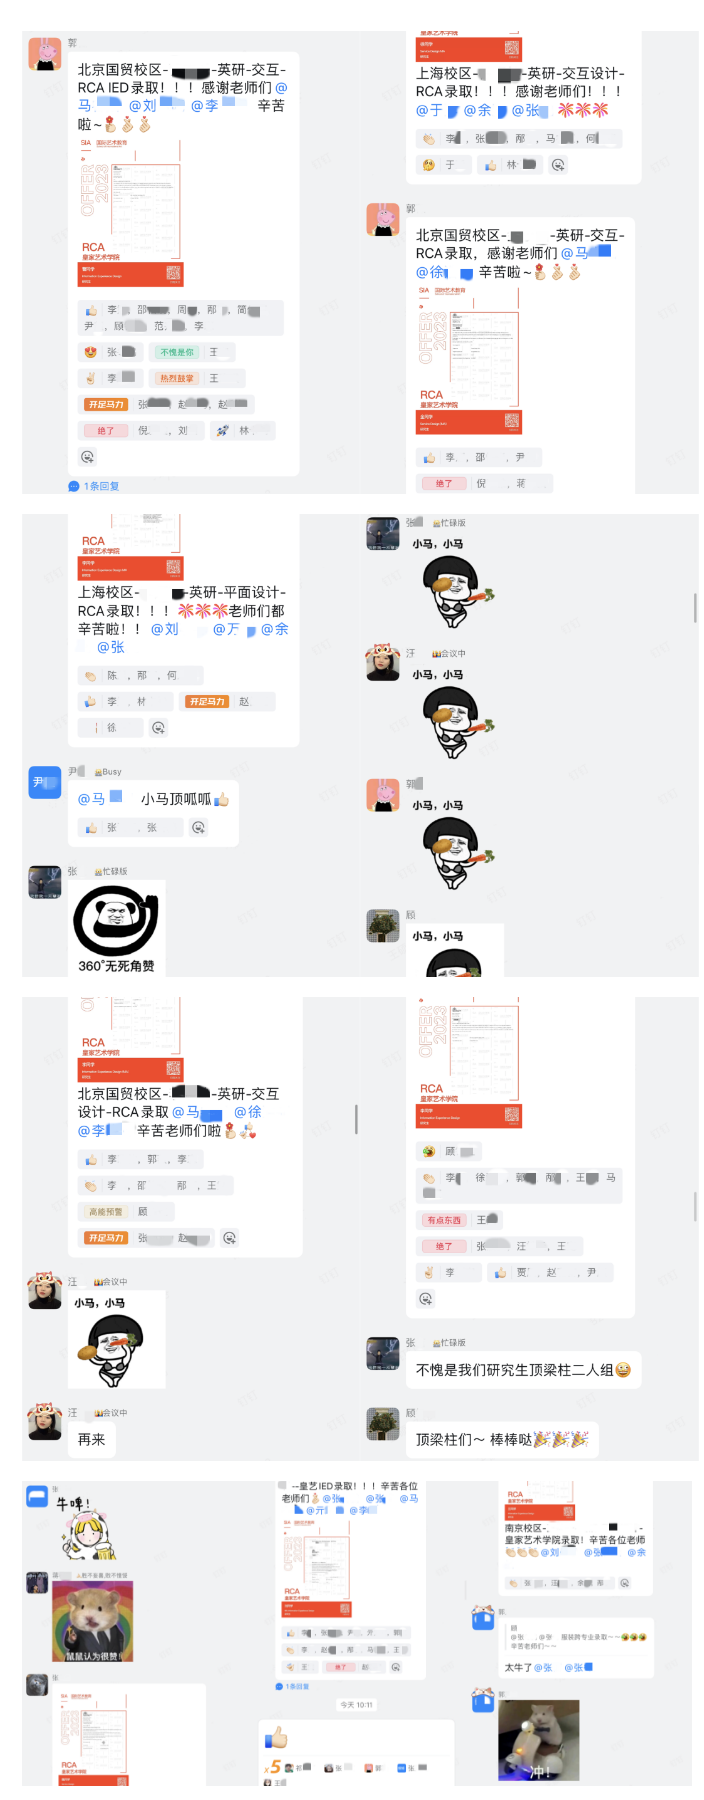704x1800 pixels.
Task: Click the heart-eyes emoji reaction next to 张
Action: (90, 352)
